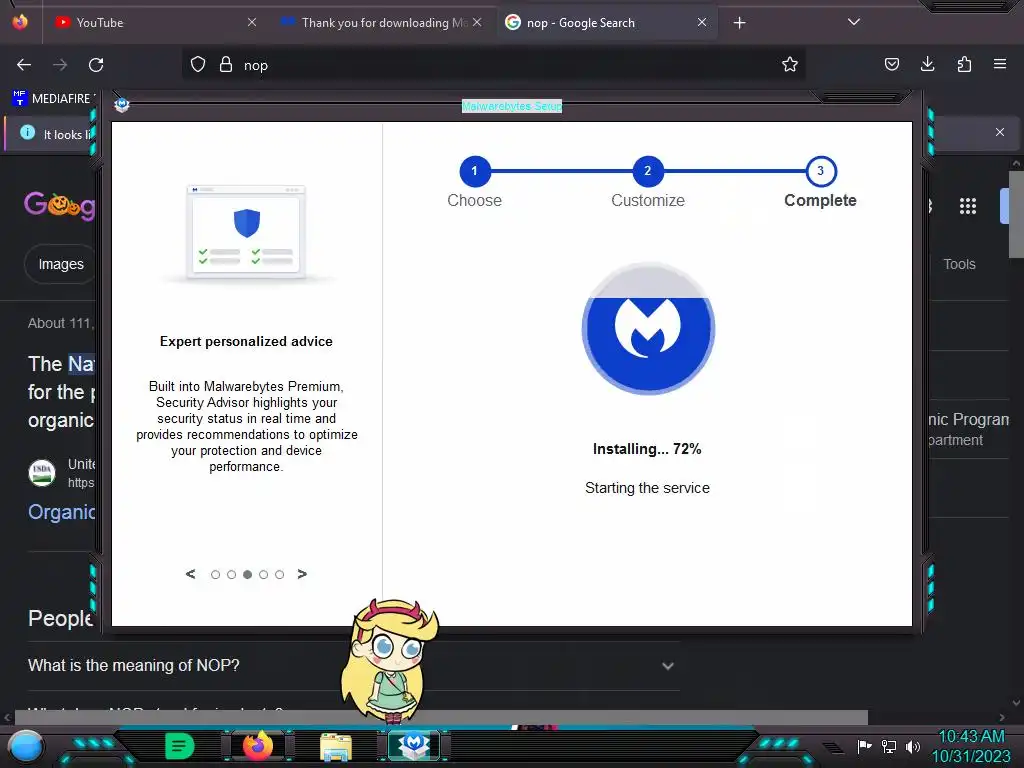Close the YouTube tab
The width and height of the screenshot is (1024, 768).
point(251,22)
